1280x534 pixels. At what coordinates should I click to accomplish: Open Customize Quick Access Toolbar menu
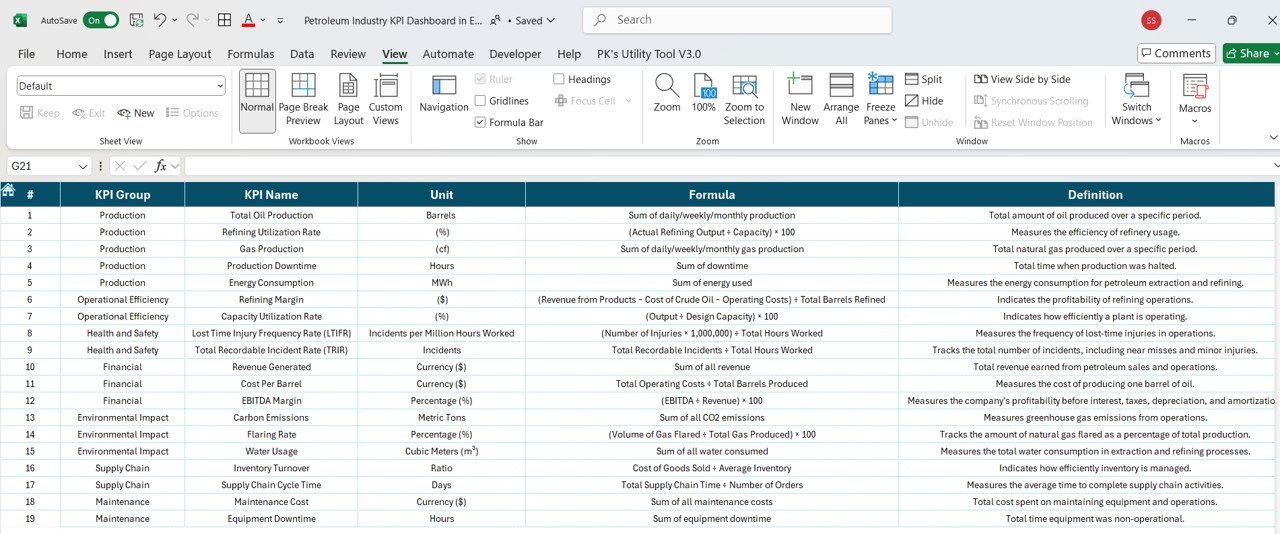(280, 20)
